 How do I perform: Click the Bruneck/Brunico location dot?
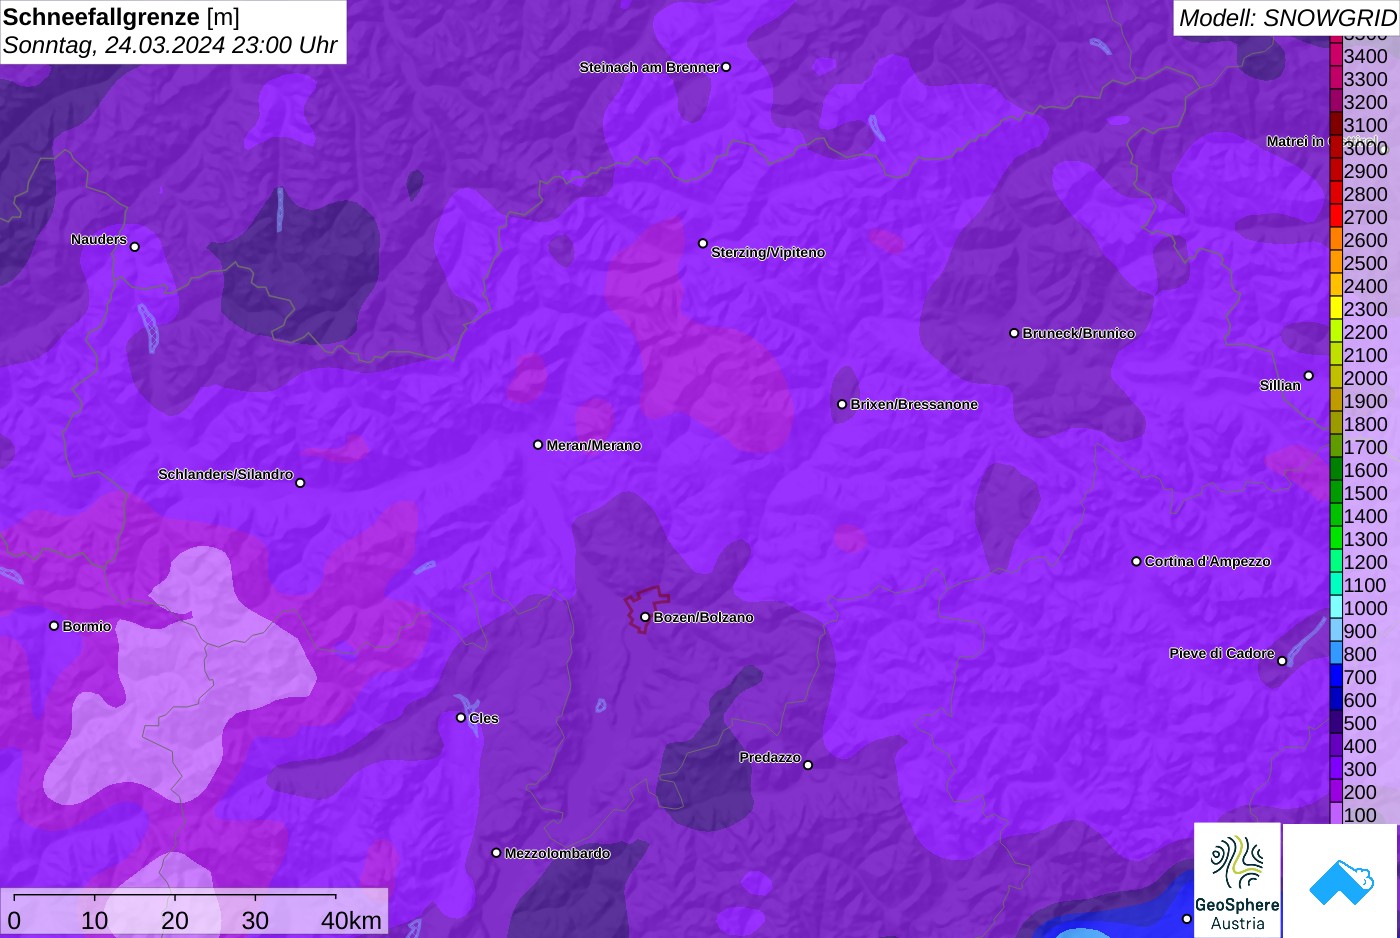[x=1014, y=333]
